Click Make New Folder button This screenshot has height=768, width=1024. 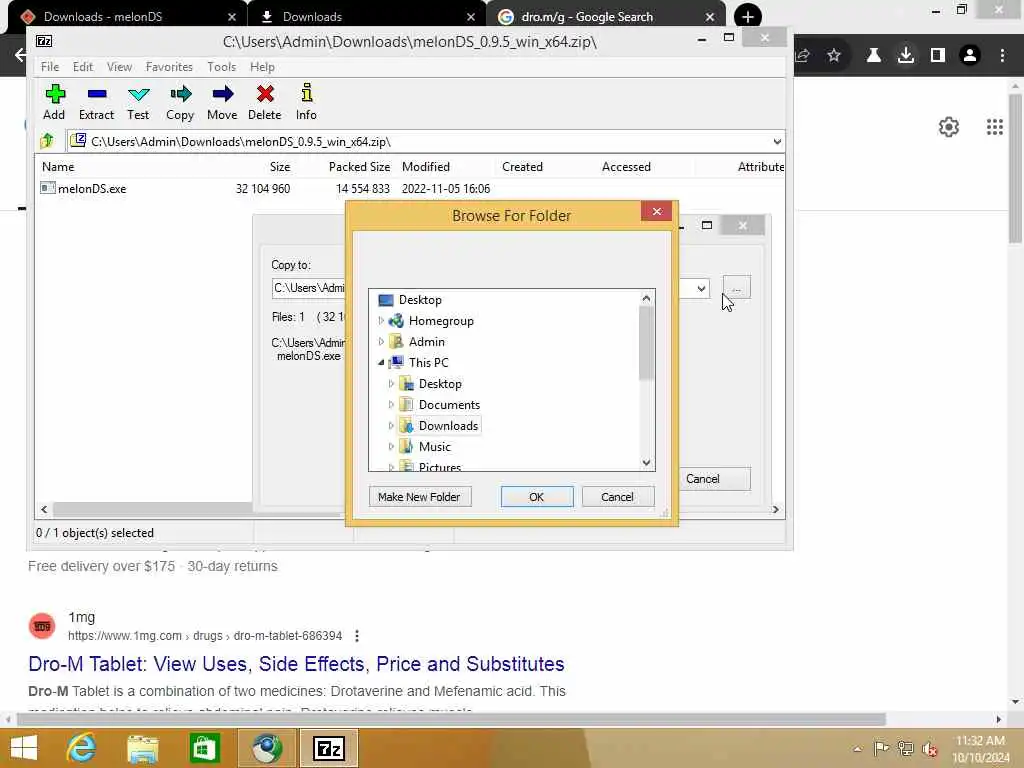tap(419, 497)
